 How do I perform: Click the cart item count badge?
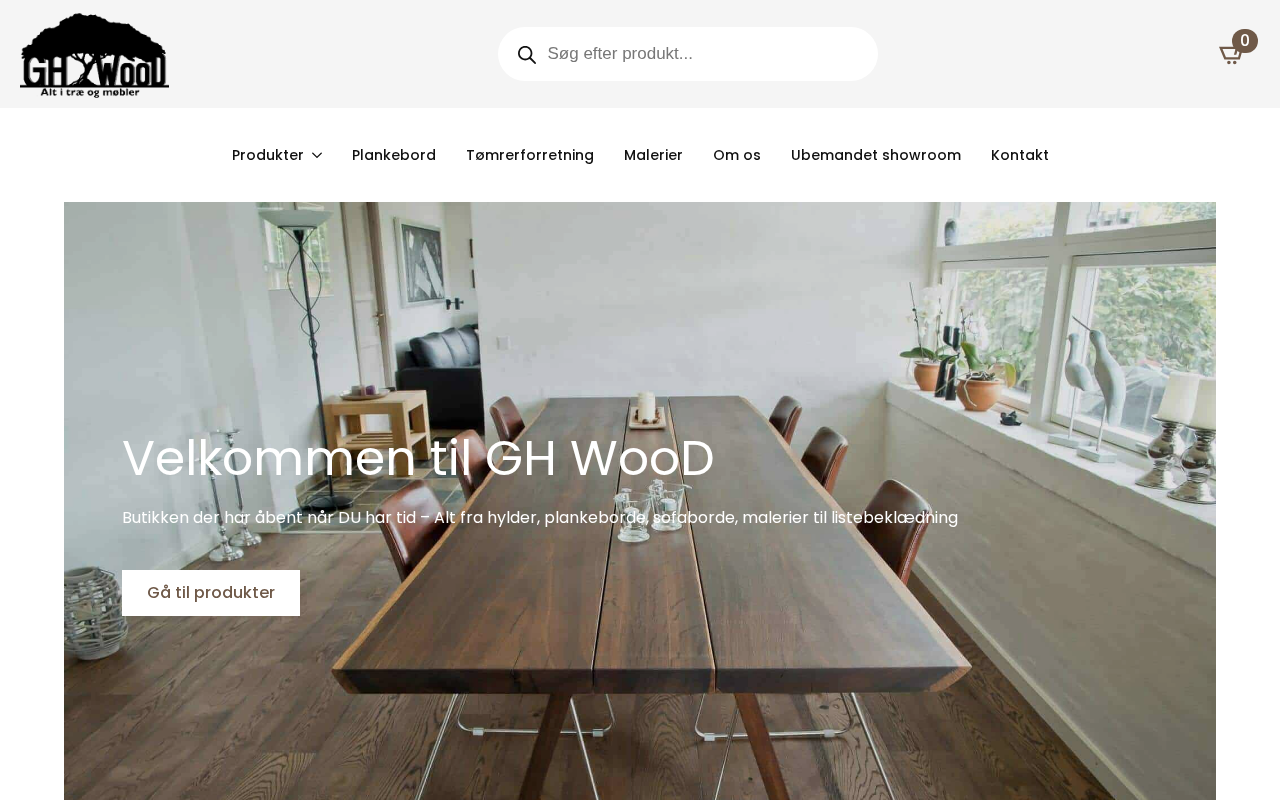coord(1245,41)
